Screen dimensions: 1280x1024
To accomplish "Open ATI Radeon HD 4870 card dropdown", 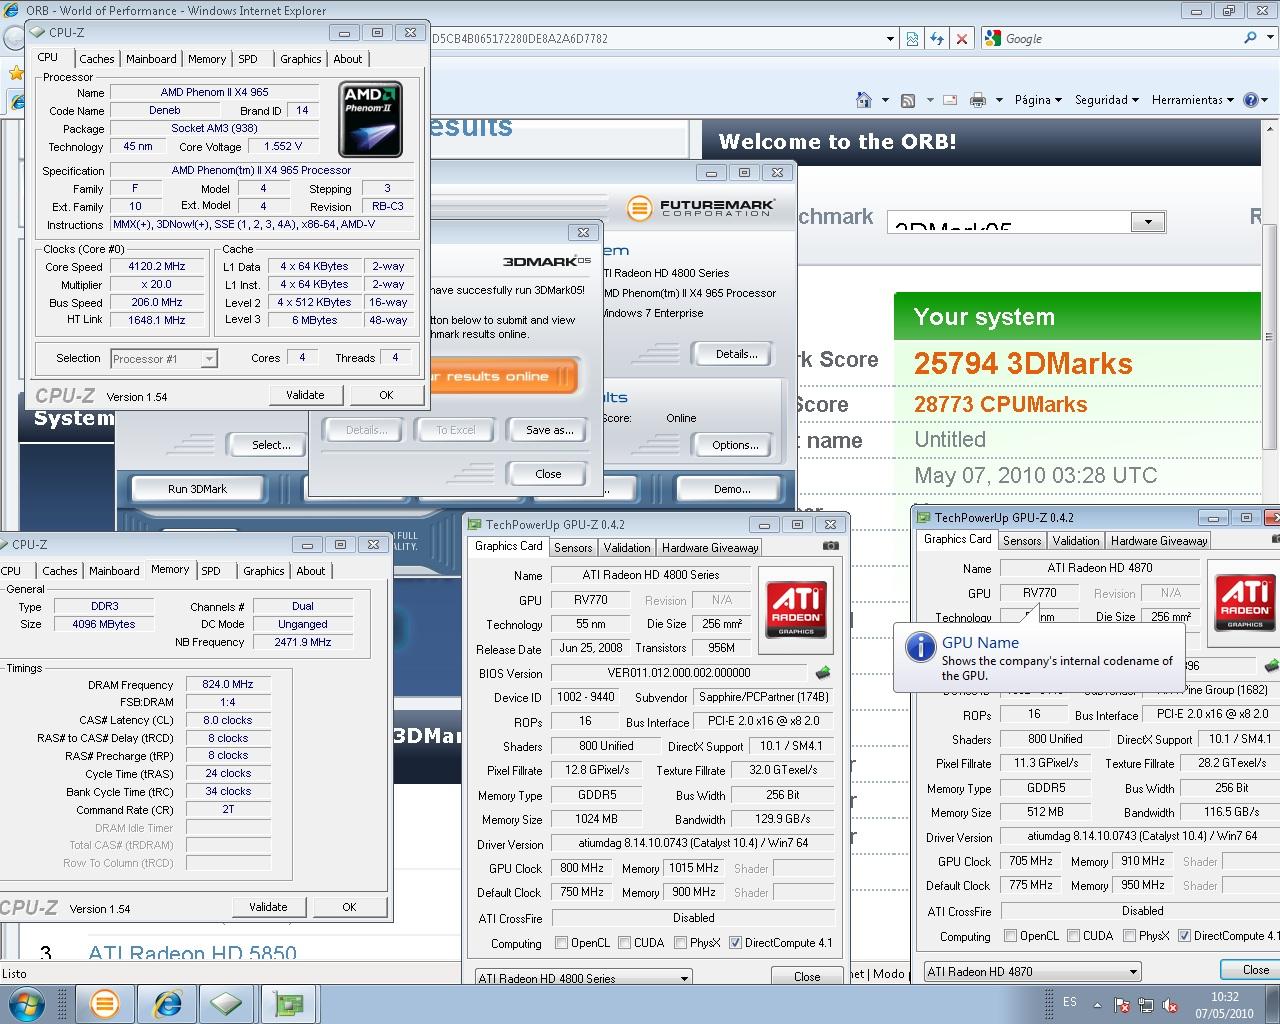I will (x=1031, y=971).
